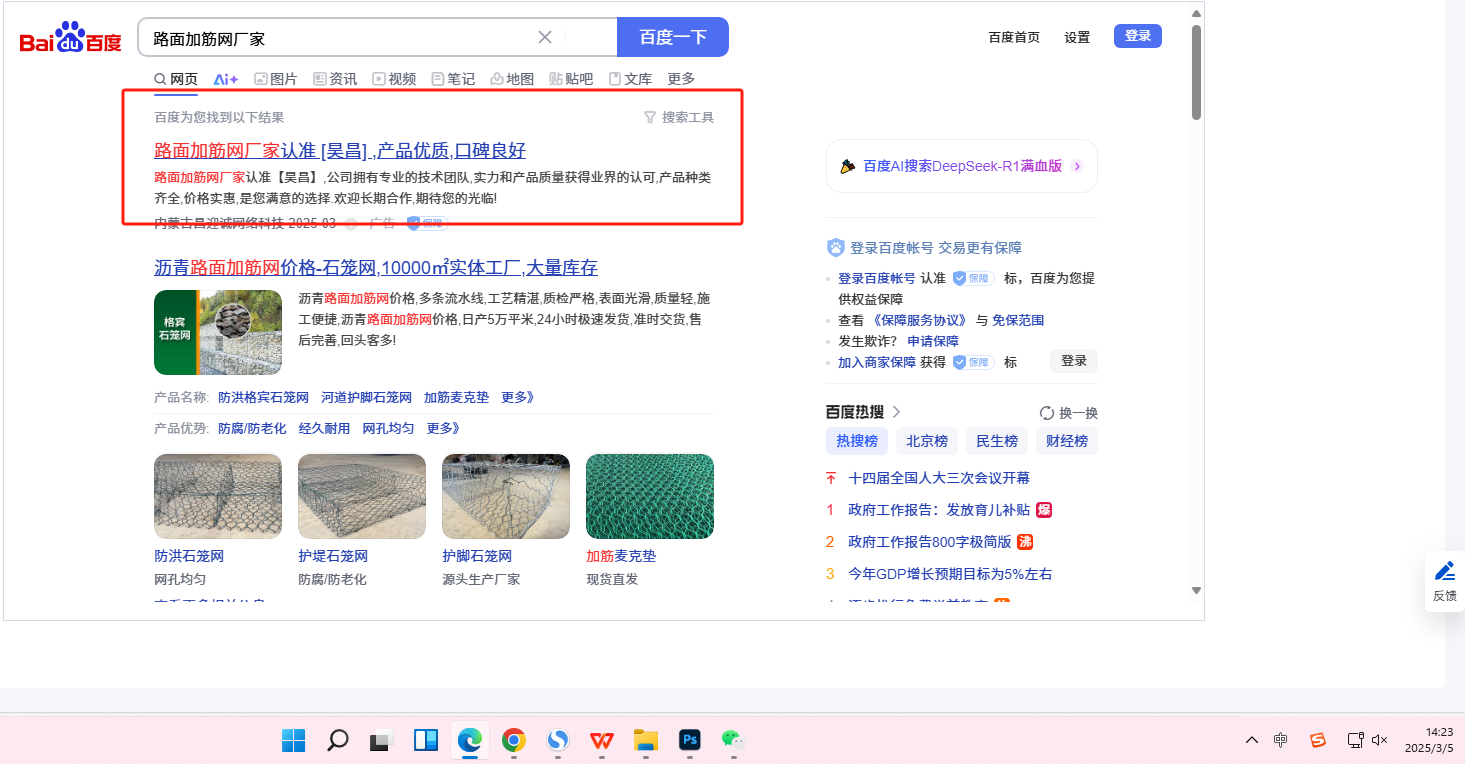
Task: Click the search tools filter icon
Action: coord(649,117)
